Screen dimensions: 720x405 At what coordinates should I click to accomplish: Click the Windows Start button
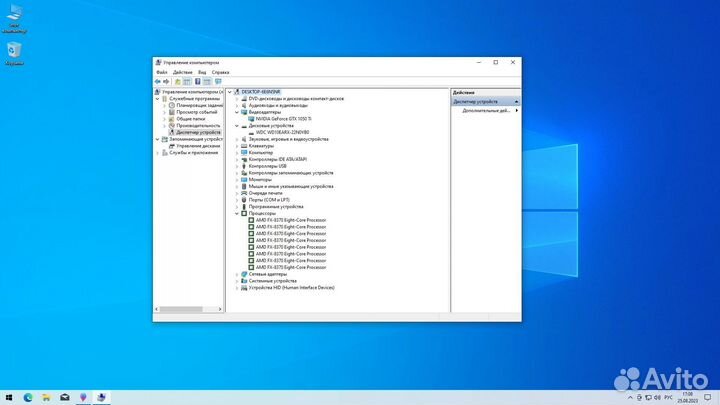point(10,397)
